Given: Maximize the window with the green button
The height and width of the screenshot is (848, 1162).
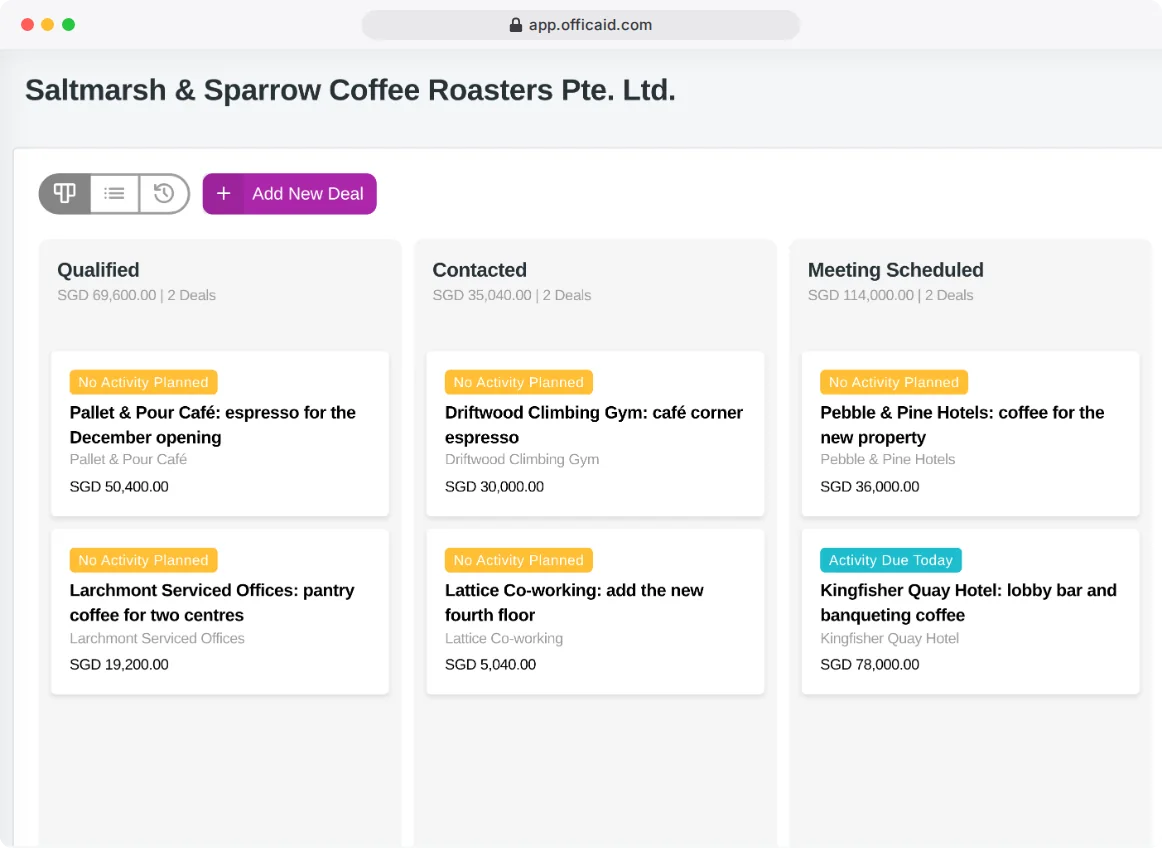Looking at the screenshot, I should click(x=68, y=24).
